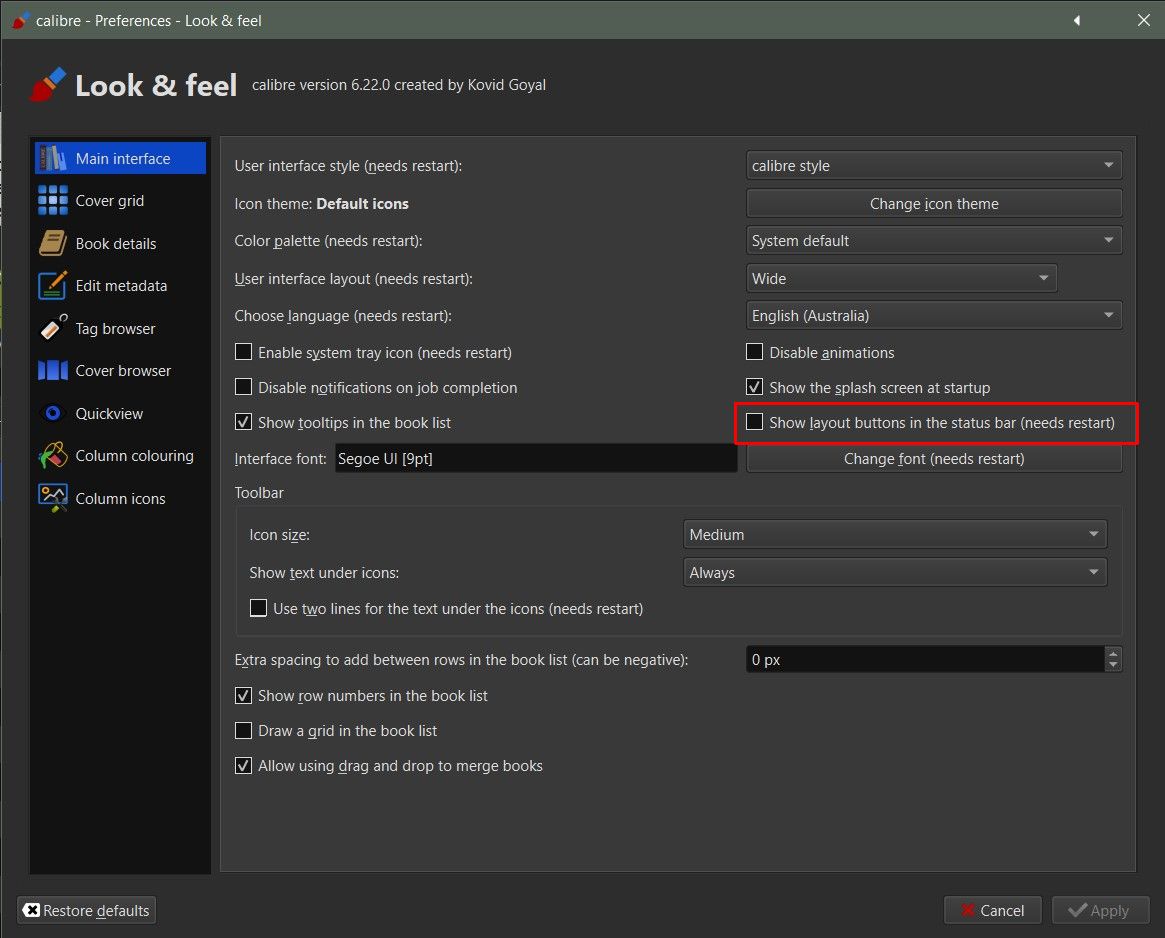Click the Change icon theme button
Screen dimensions: 1165x938
tap(934, 204)
